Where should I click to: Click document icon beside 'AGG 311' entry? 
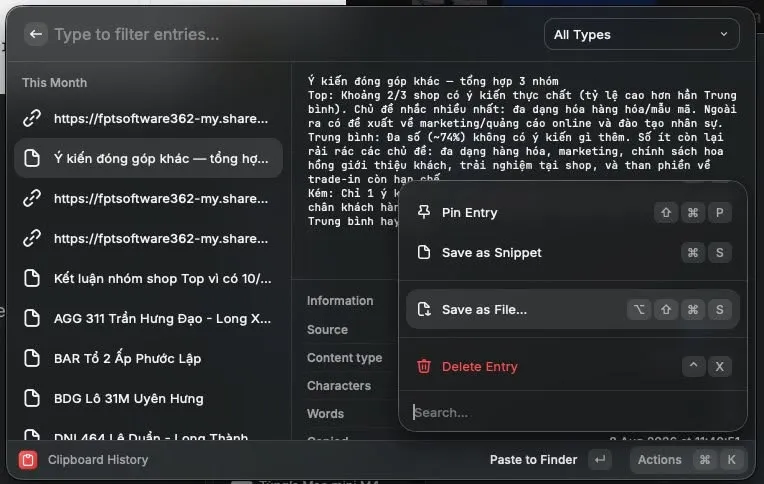point(32,318)
